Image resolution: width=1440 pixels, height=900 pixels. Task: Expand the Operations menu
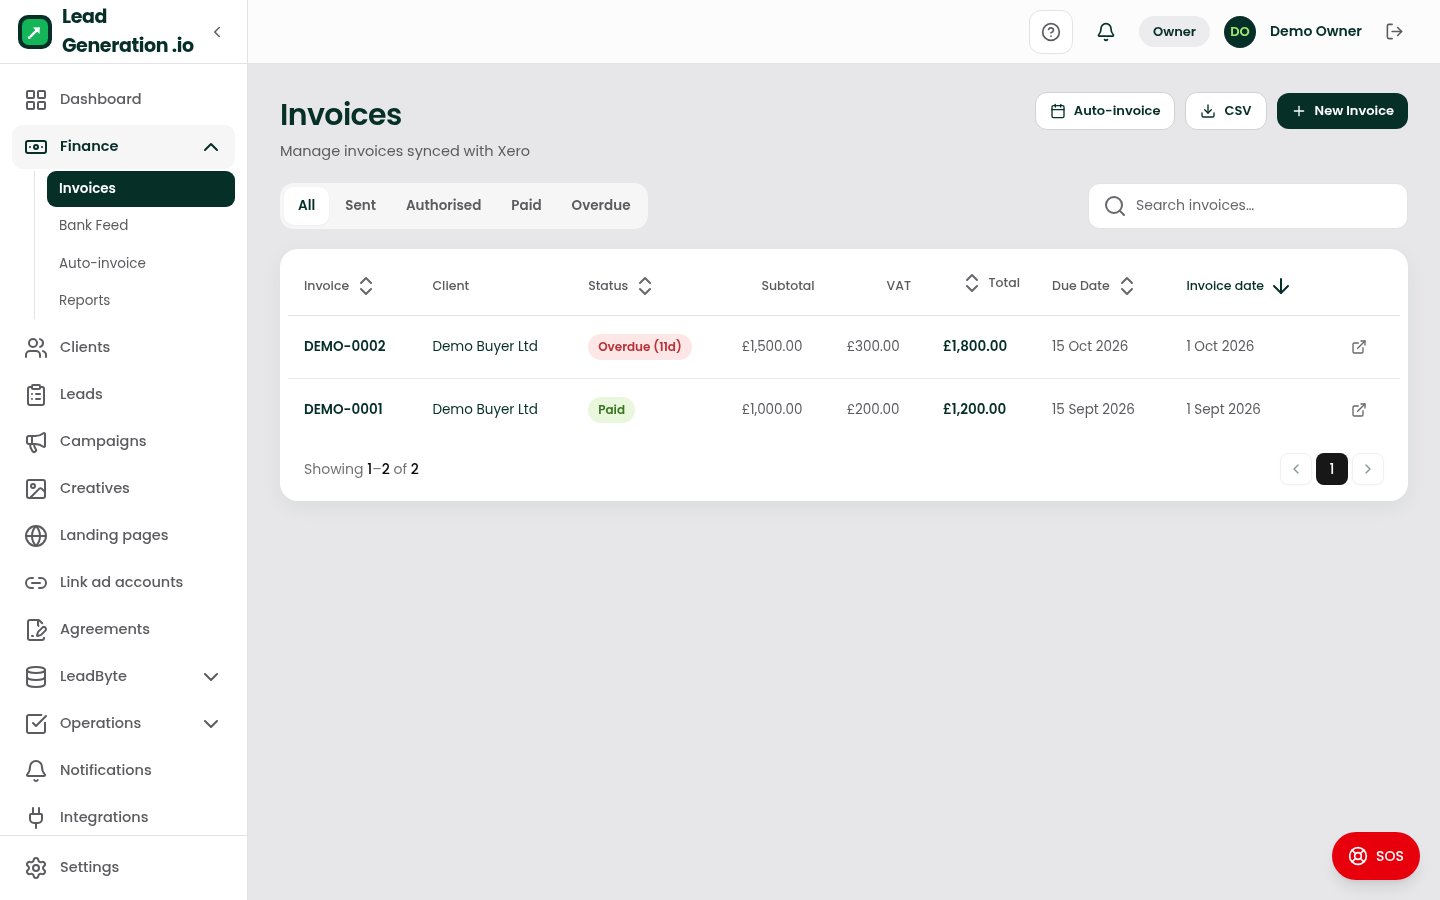pos(123,723)
